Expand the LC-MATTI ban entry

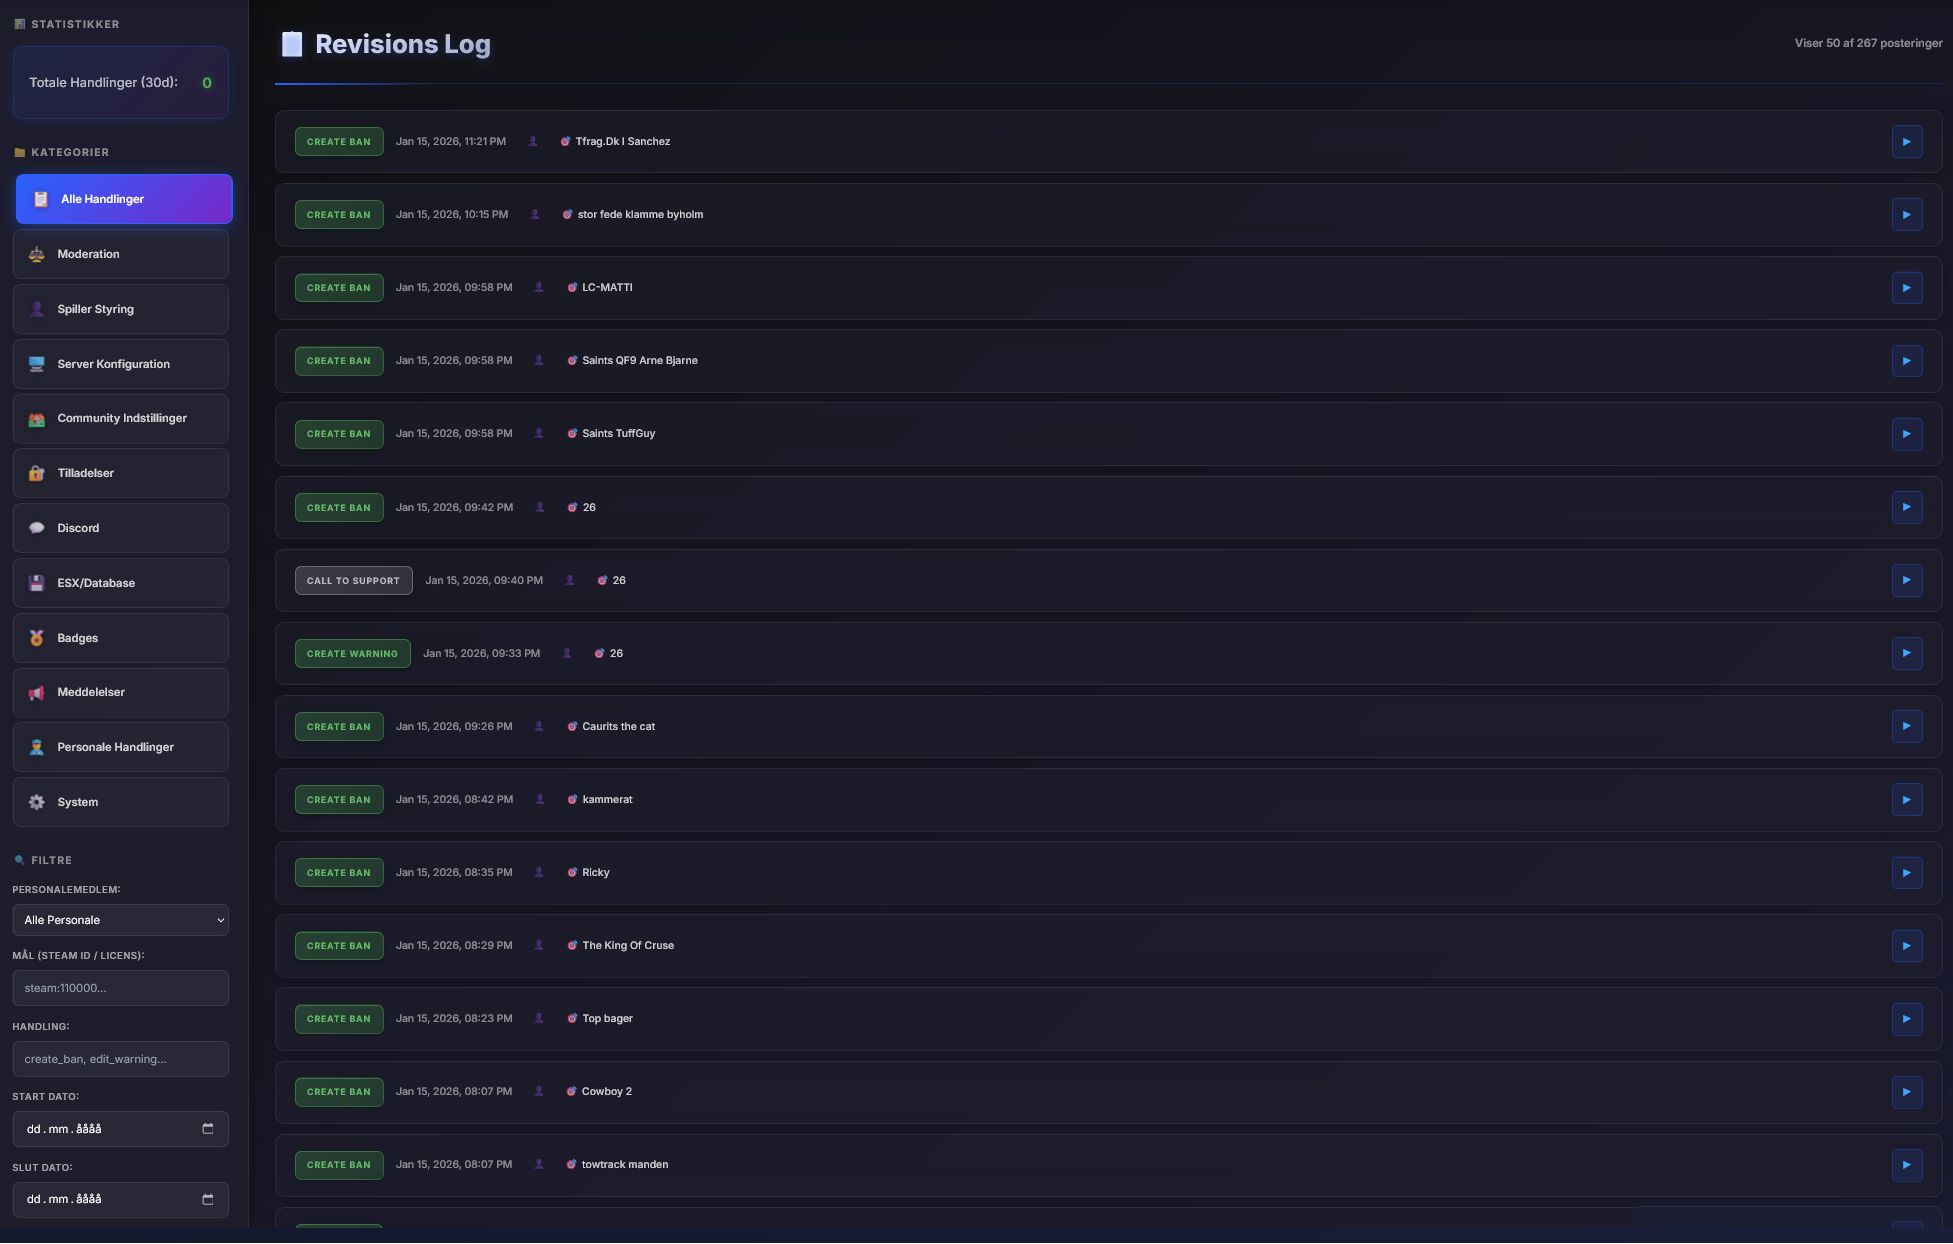coord(1907,288)
